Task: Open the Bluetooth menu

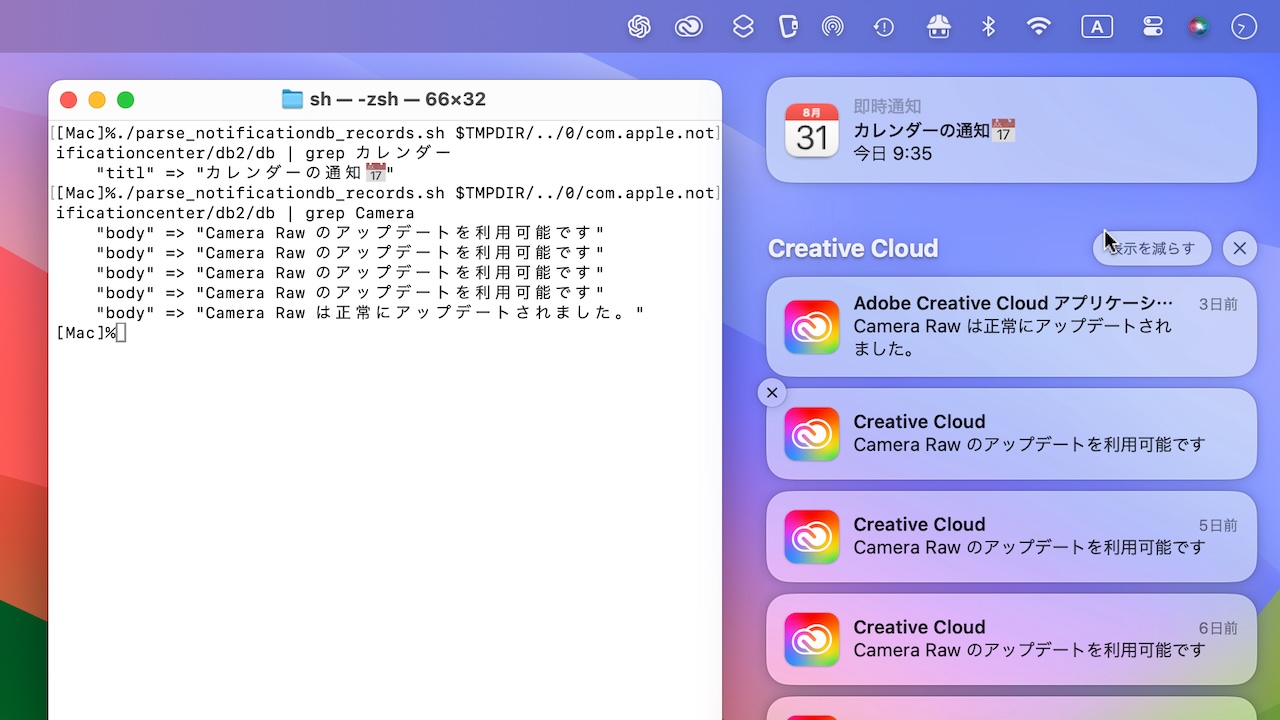Action: tap(988, 27)
